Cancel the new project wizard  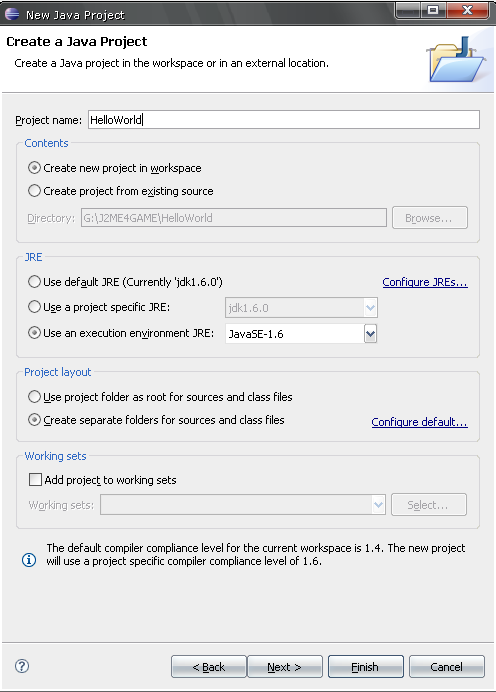447,666
